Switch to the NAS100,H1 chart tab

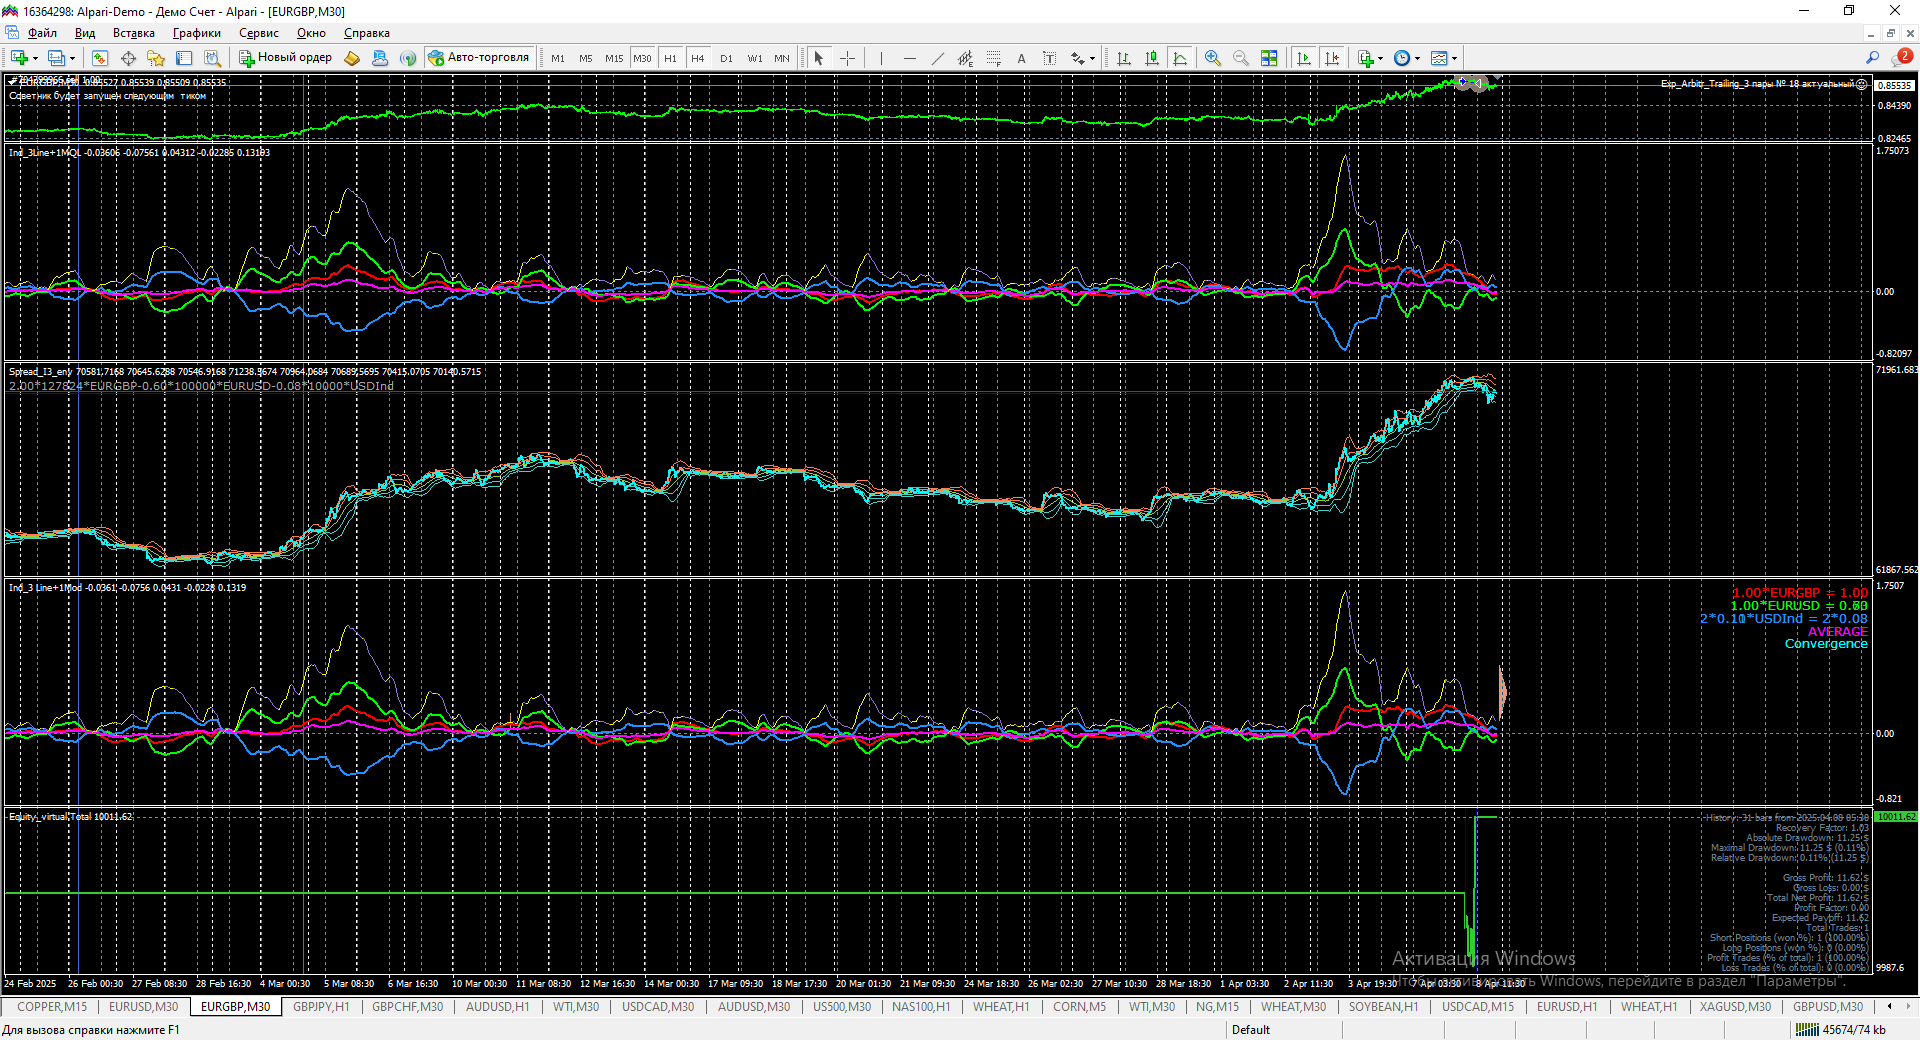pyautogui.click(x=921, y=1007)
